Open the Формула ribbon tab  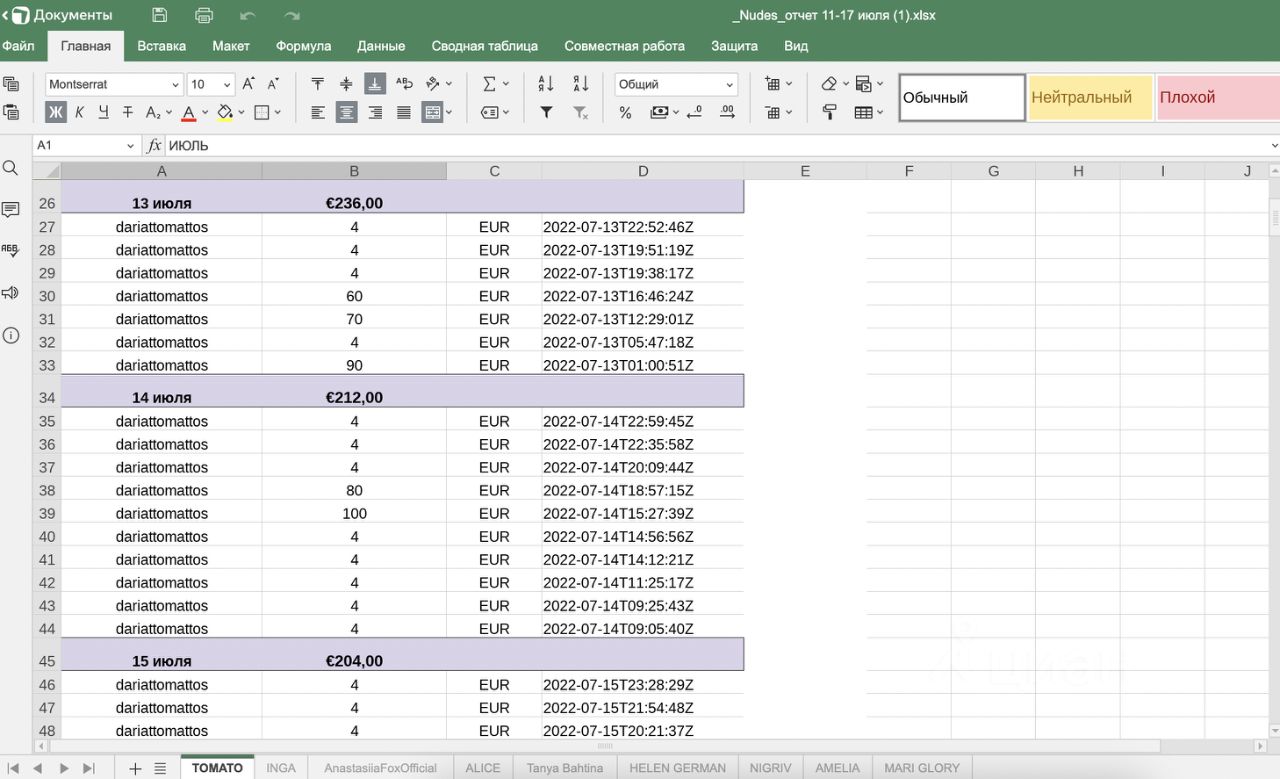[x=303, y=46]
